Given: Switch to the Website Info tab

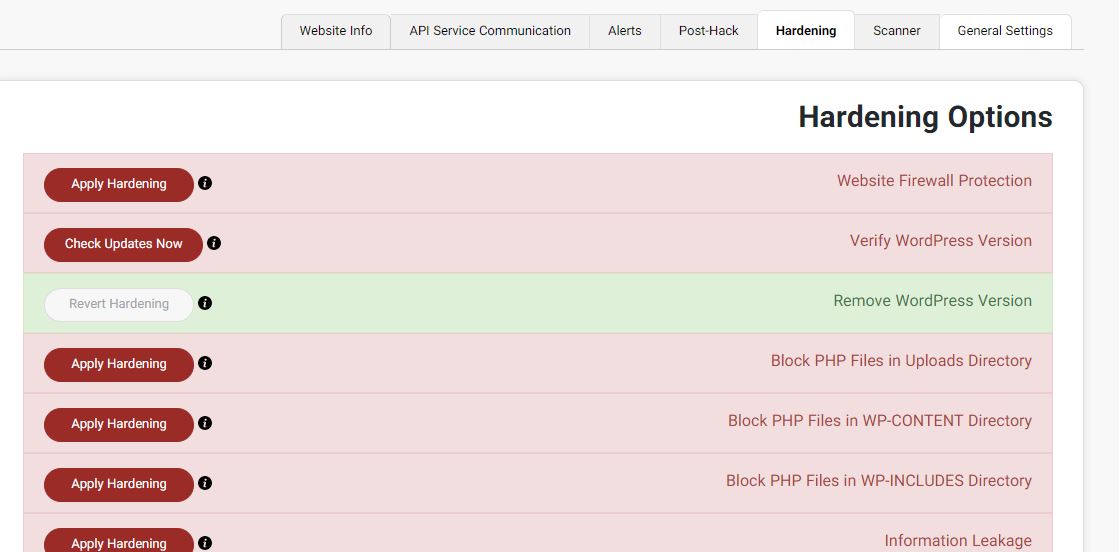Looking at the screenshot, I should coord(336,31).
